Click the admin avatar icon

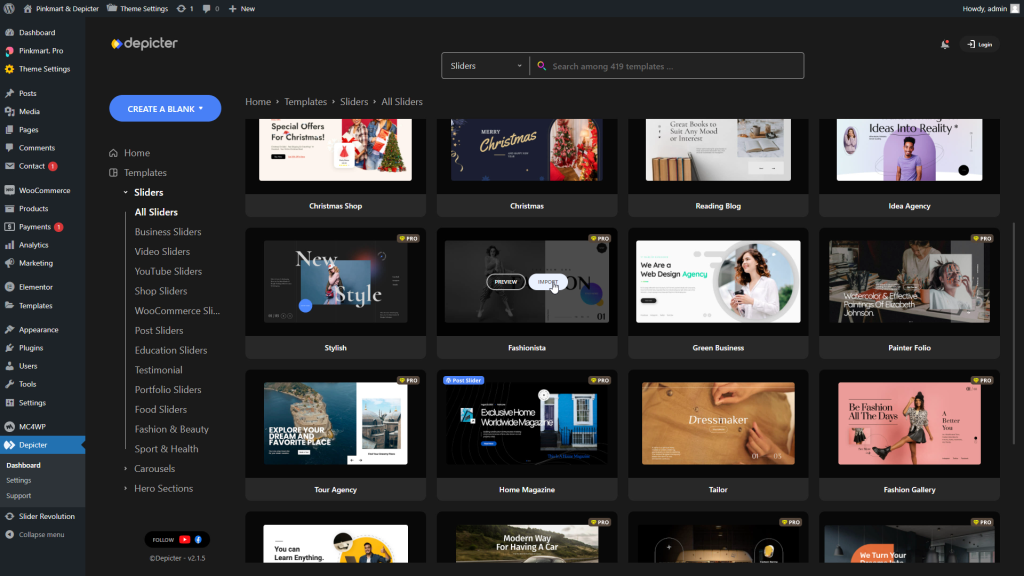(x=1015, y=8)
